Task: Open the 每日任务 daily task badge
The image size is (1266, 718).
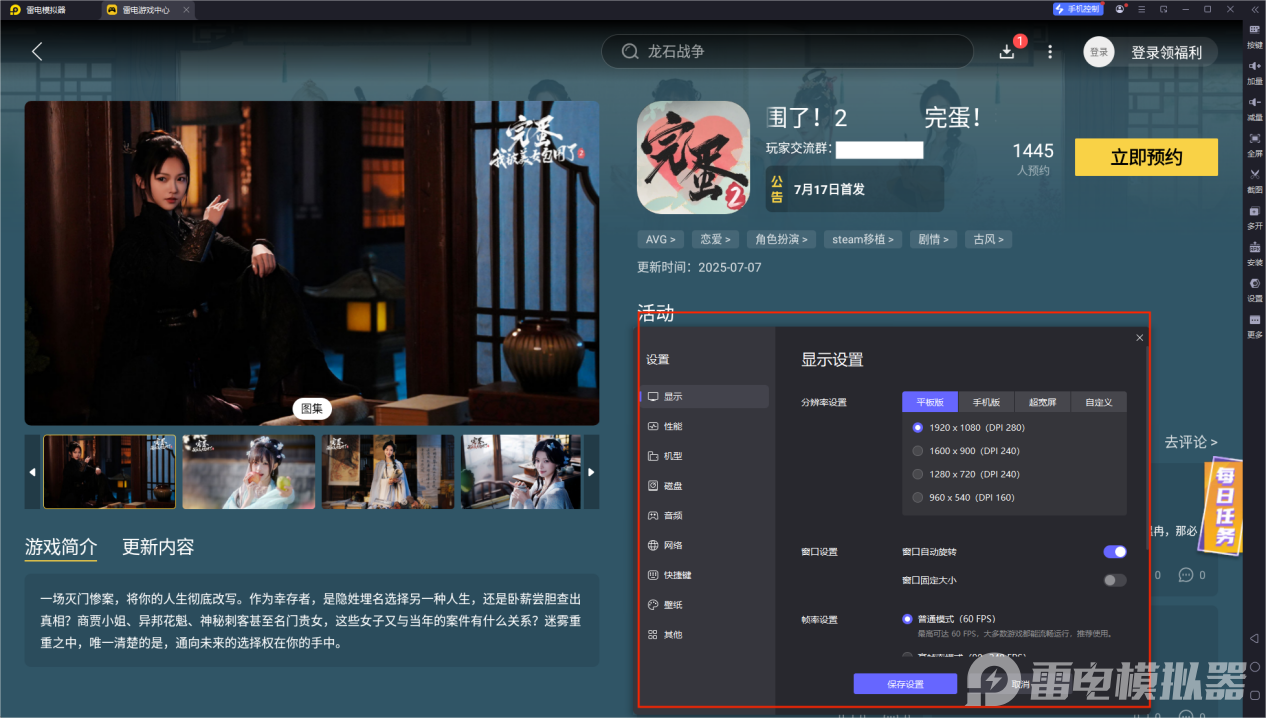Action: point(1223,508)
